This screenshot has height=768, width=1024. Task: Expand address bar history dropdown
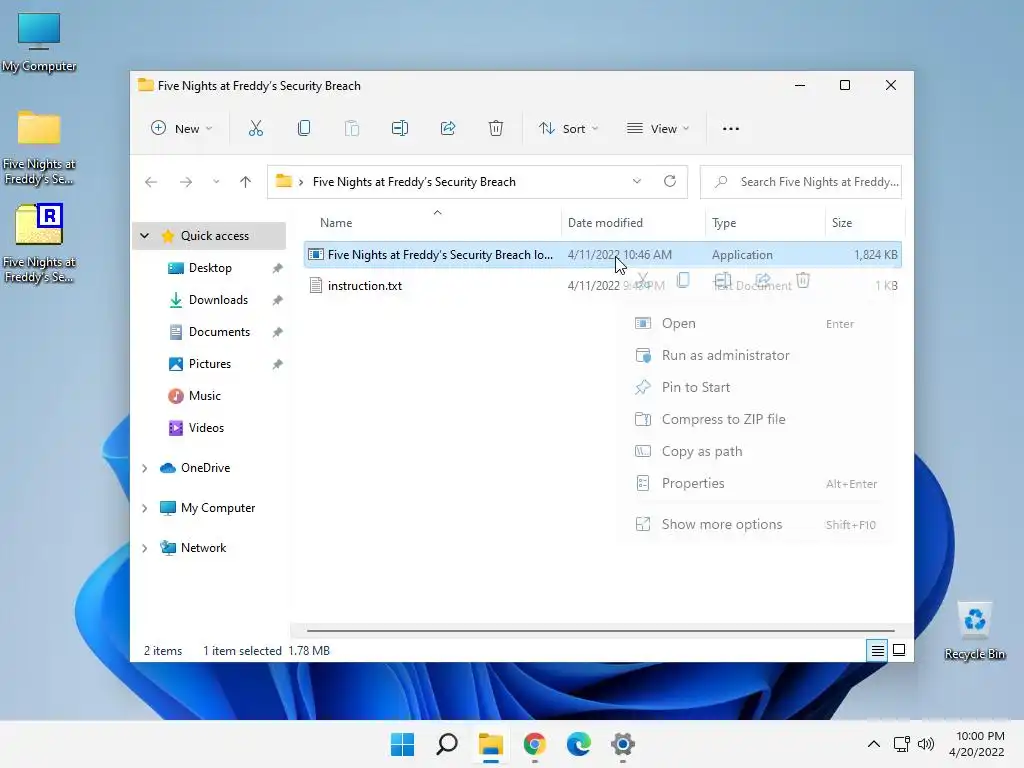(x=637, y=182)
